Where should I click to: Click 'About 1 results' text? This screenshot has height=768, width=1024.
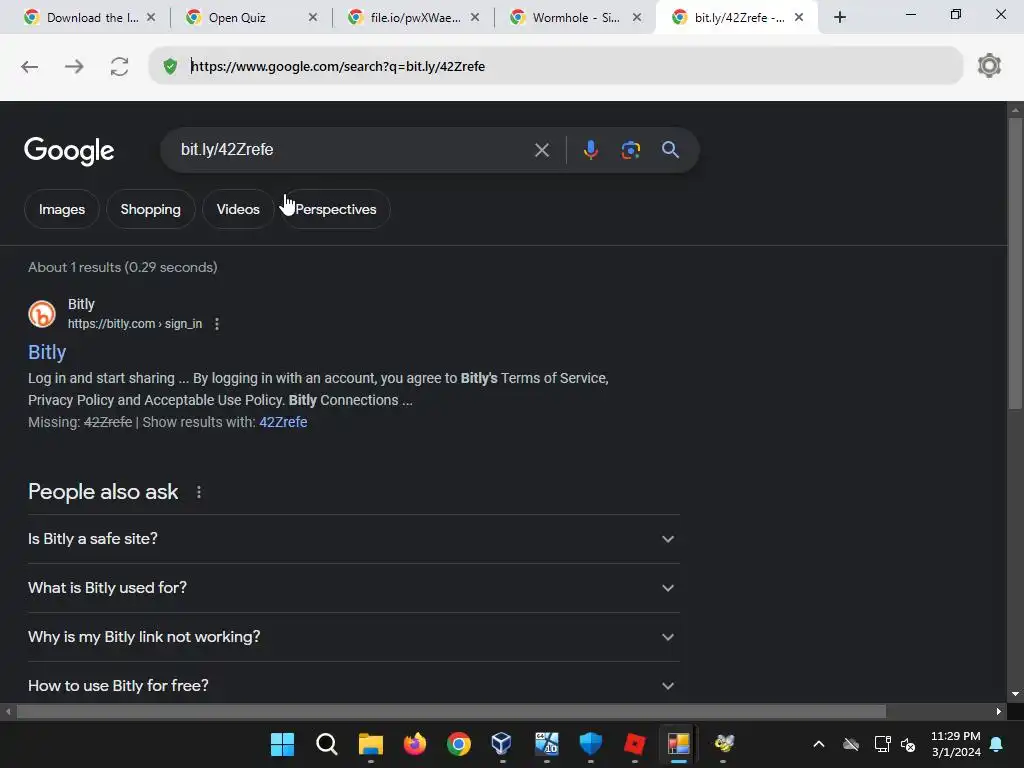click(x=123, y=267)
